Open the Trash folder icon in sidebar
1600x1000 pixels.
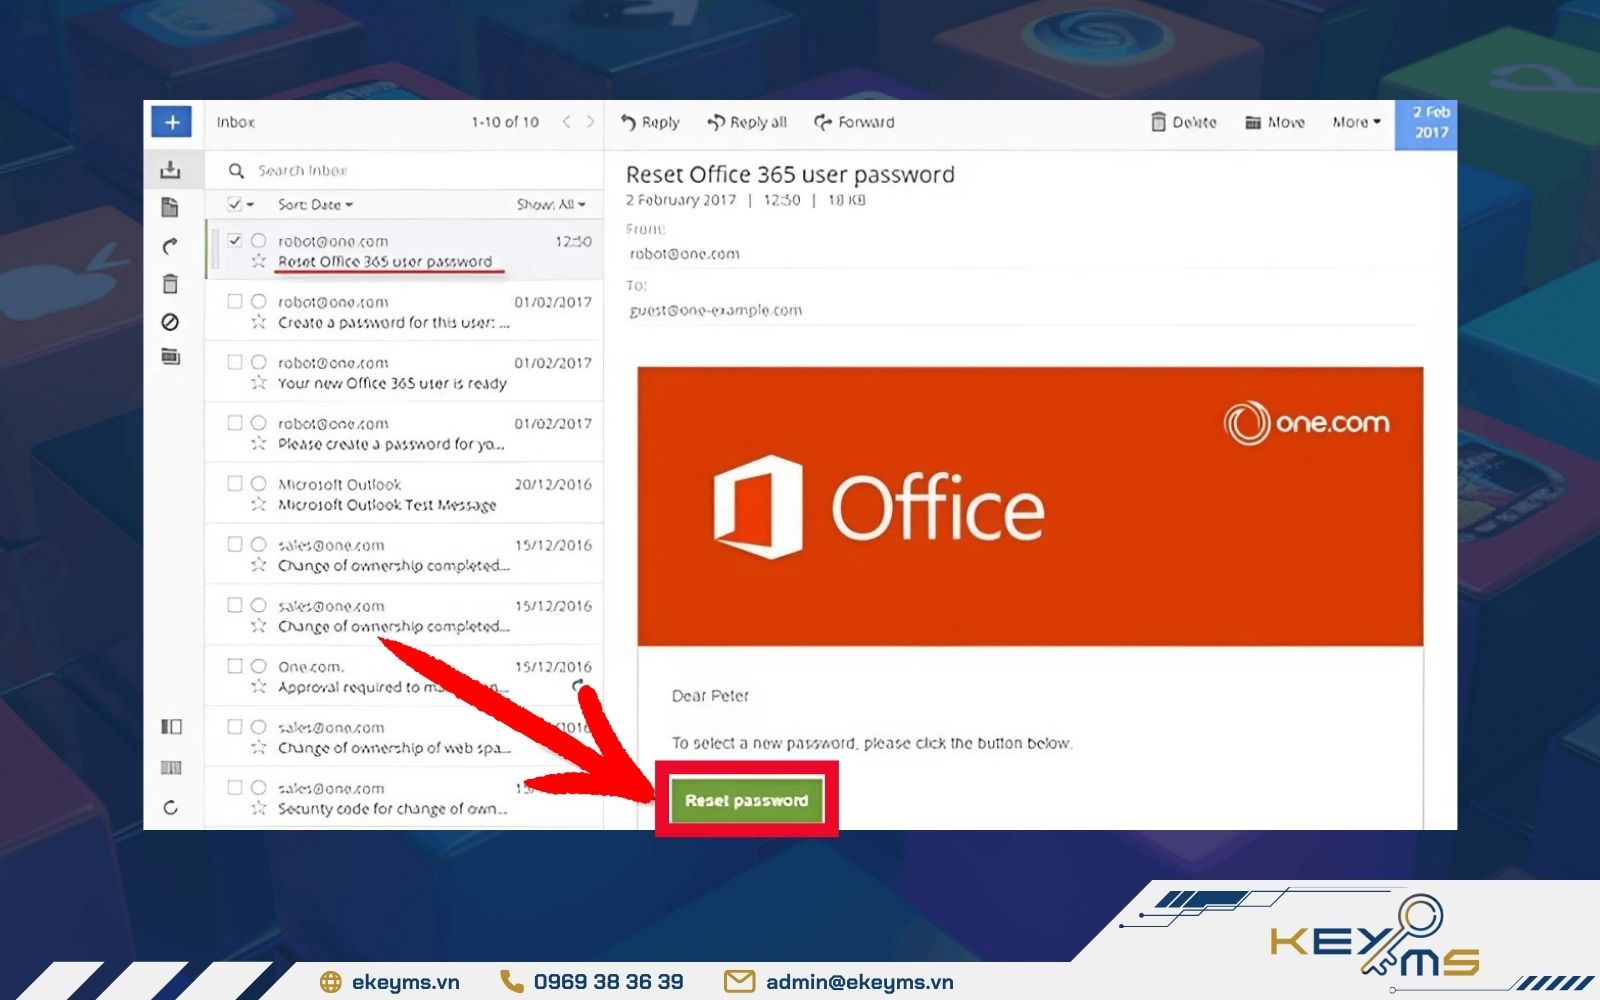(170, 284)
